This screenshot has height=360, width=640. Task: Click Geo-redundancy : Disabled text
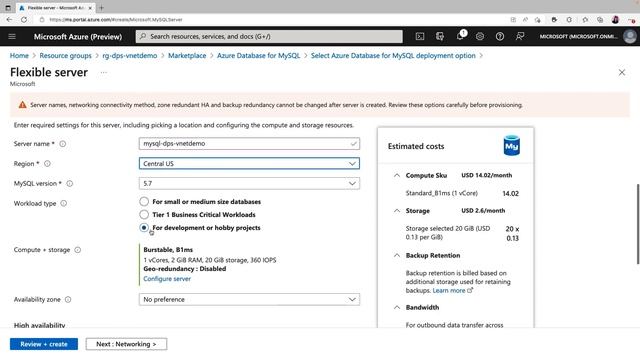coord(184,269)
